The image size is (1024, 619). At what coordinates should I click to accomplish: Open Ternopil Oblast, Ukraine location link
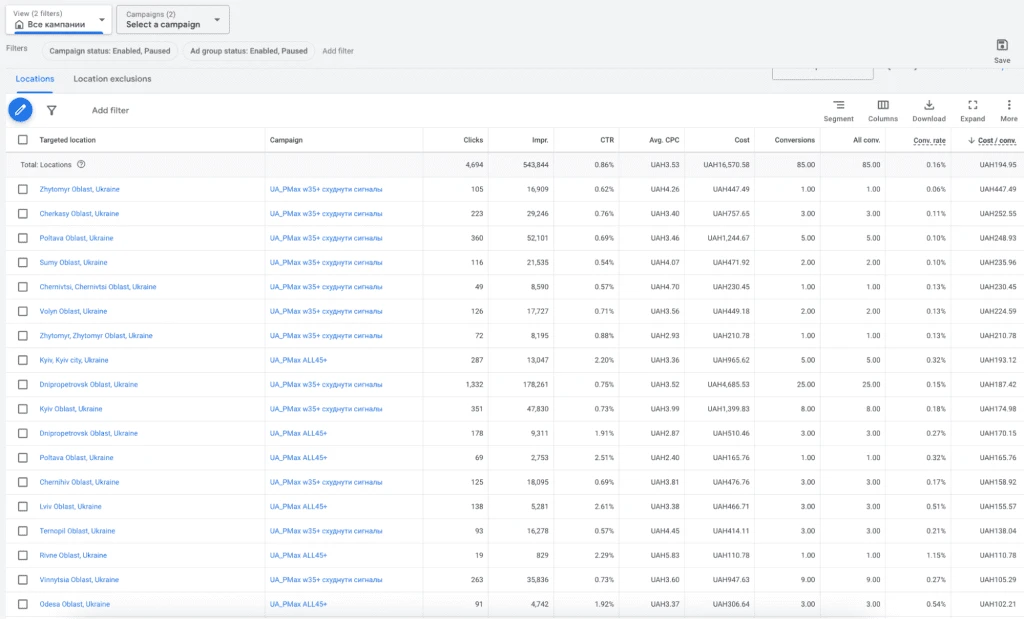pyautogui.click(x=77, y=531)
